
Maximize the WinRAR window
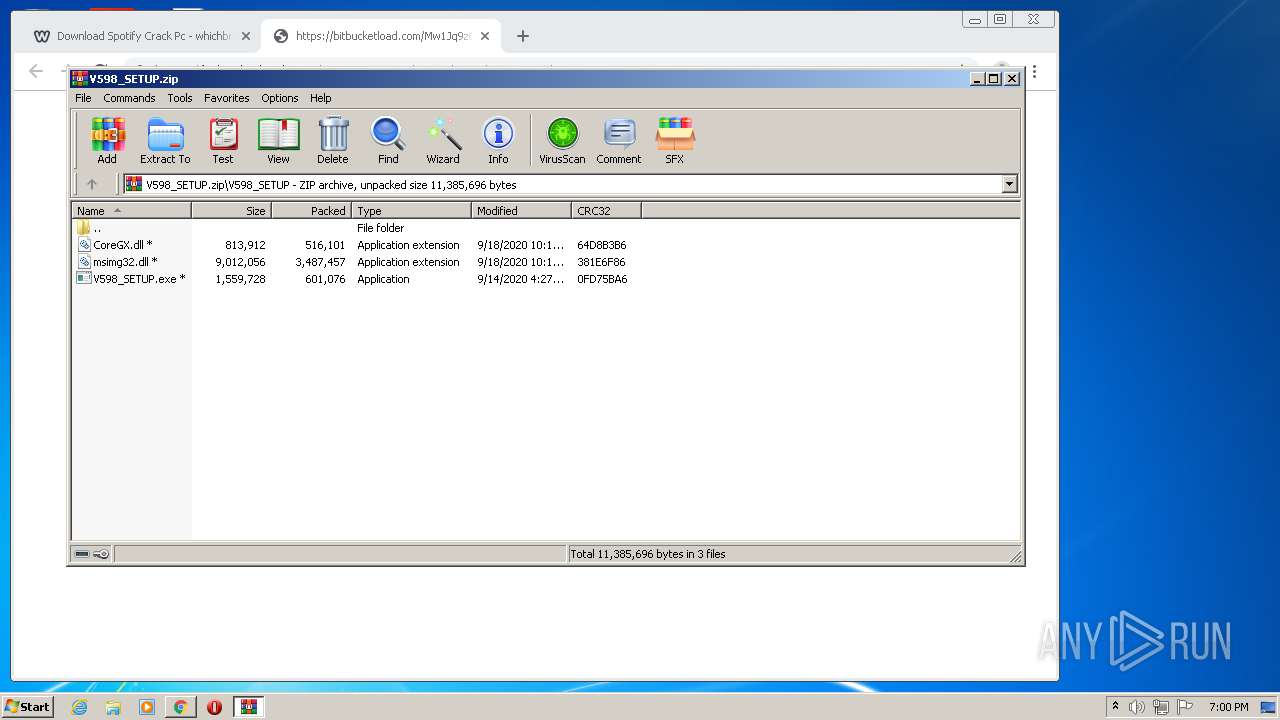[994, 78]
